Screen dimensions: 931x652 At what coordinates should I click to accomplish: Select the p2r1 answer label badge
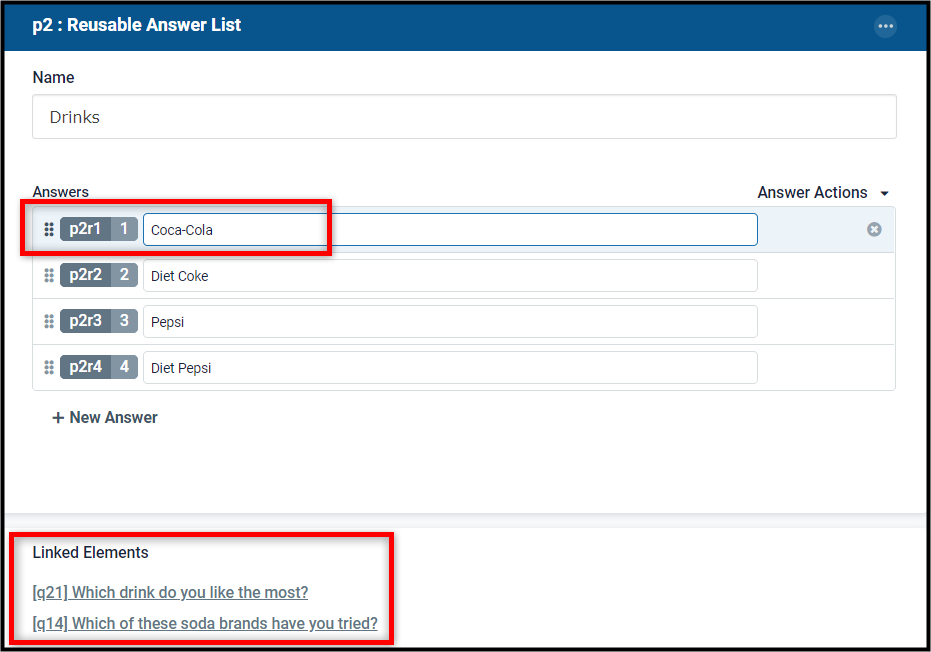click(x=86, y=229)
